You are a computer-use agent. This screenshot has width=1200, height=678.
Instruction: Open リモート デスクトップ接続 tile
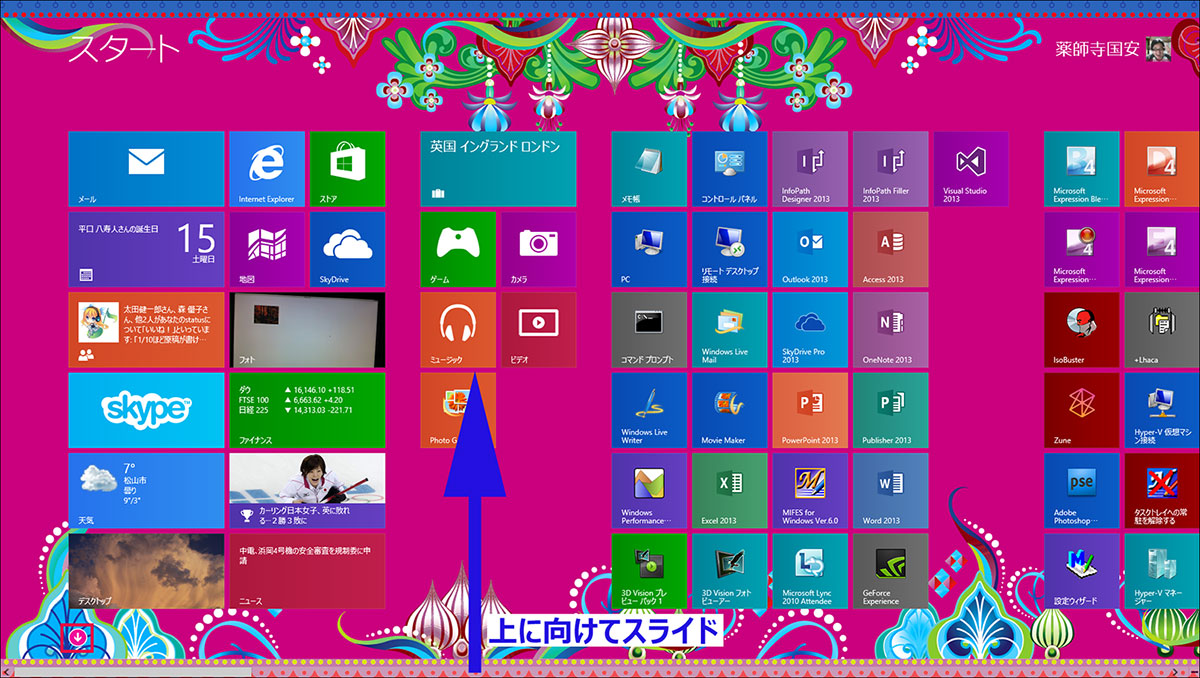point(729,249)
